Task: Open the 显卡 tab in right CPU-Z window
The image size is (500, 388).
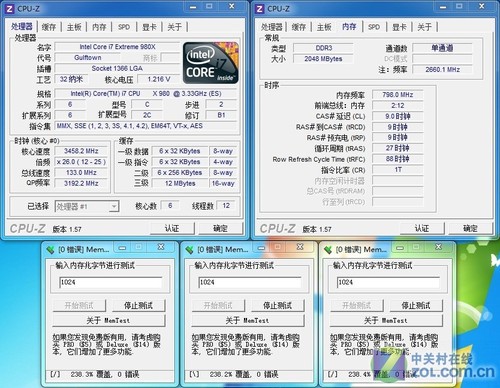Action: click(x=399, y=27)
